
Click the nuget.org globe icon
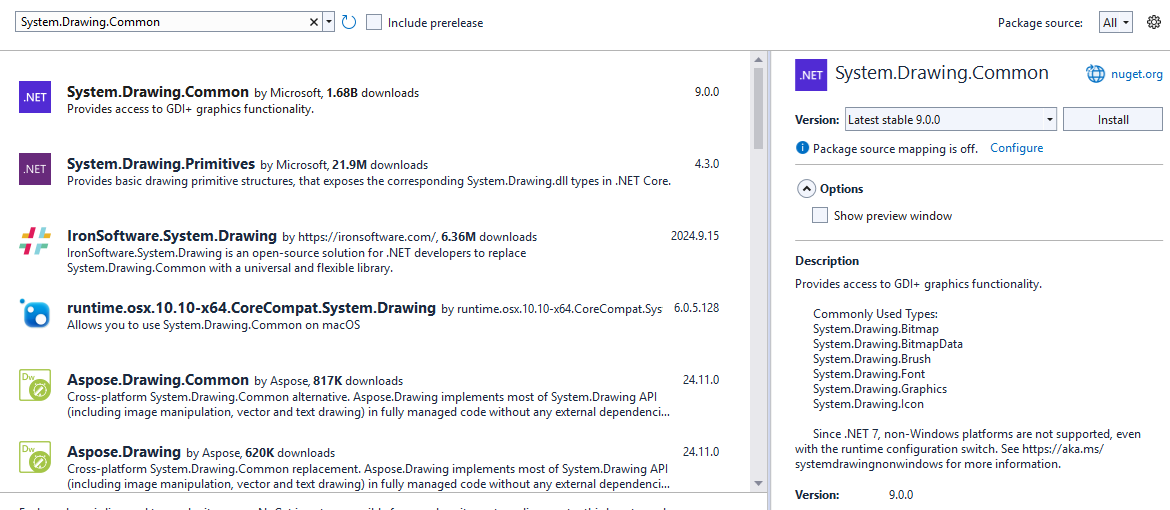pos(1095,74)
